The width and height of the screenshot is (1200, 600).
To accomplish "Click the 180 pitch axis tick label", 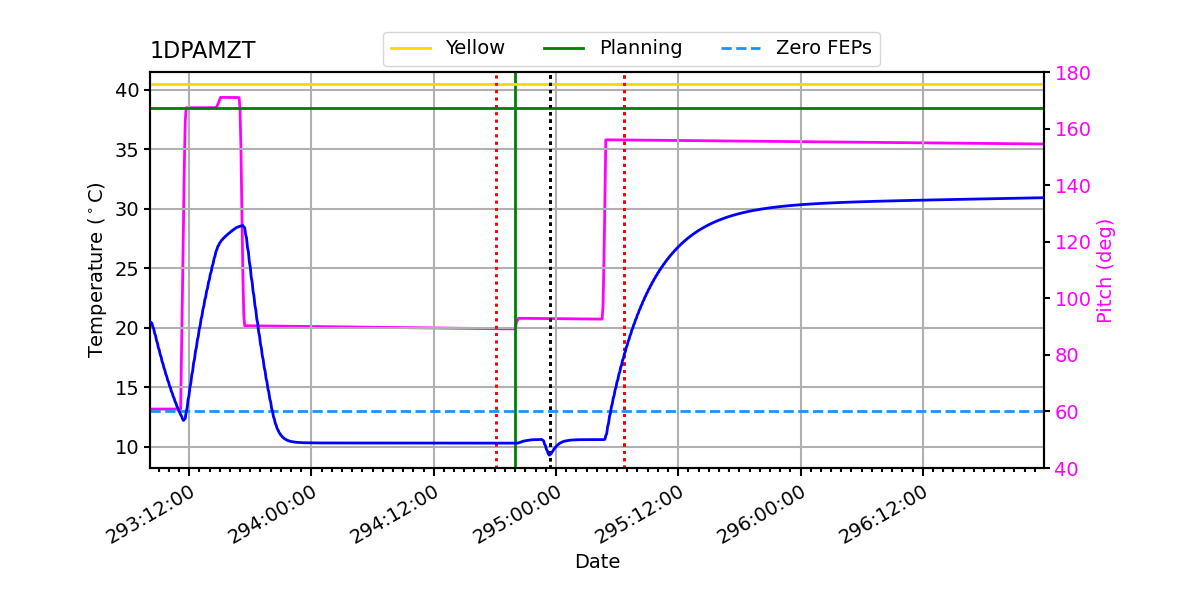I will click(1069, 73).
